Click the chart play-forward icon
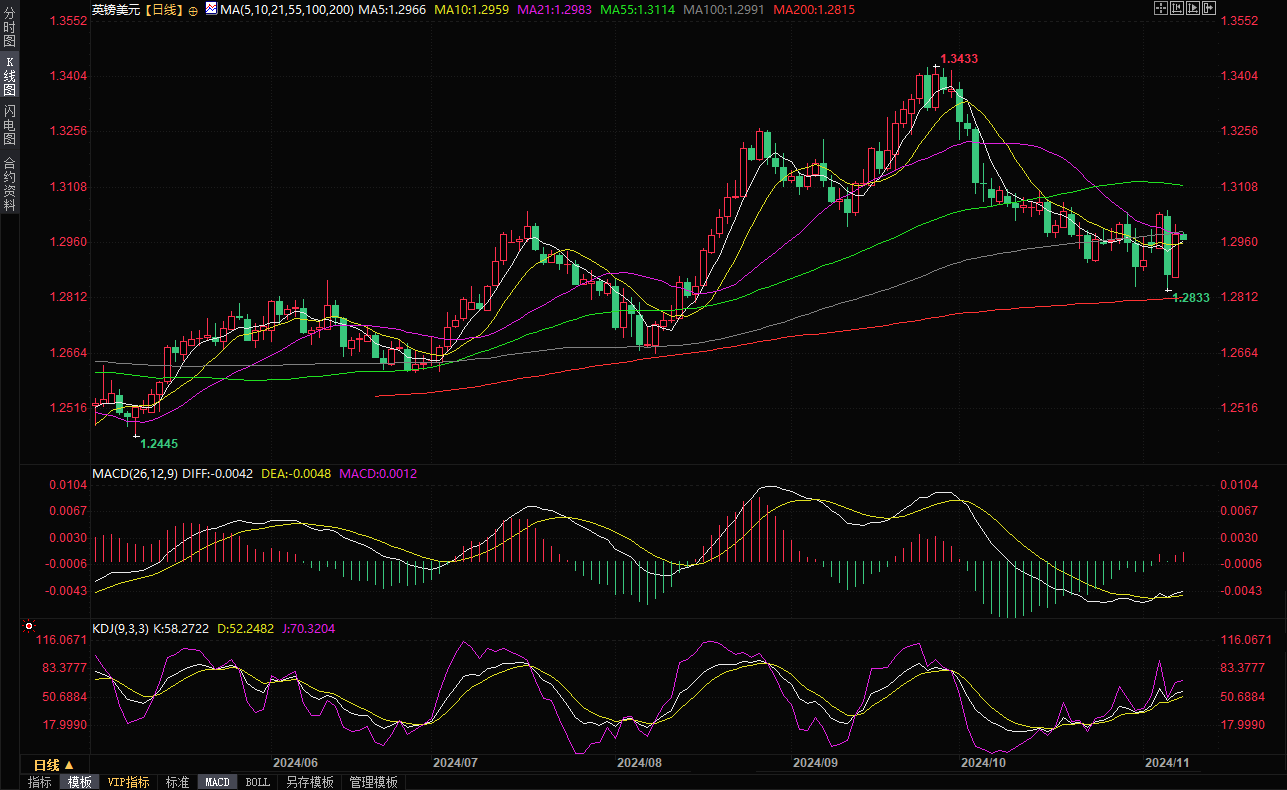Viewport: 1287px width, 790px height. (1194, 9)
